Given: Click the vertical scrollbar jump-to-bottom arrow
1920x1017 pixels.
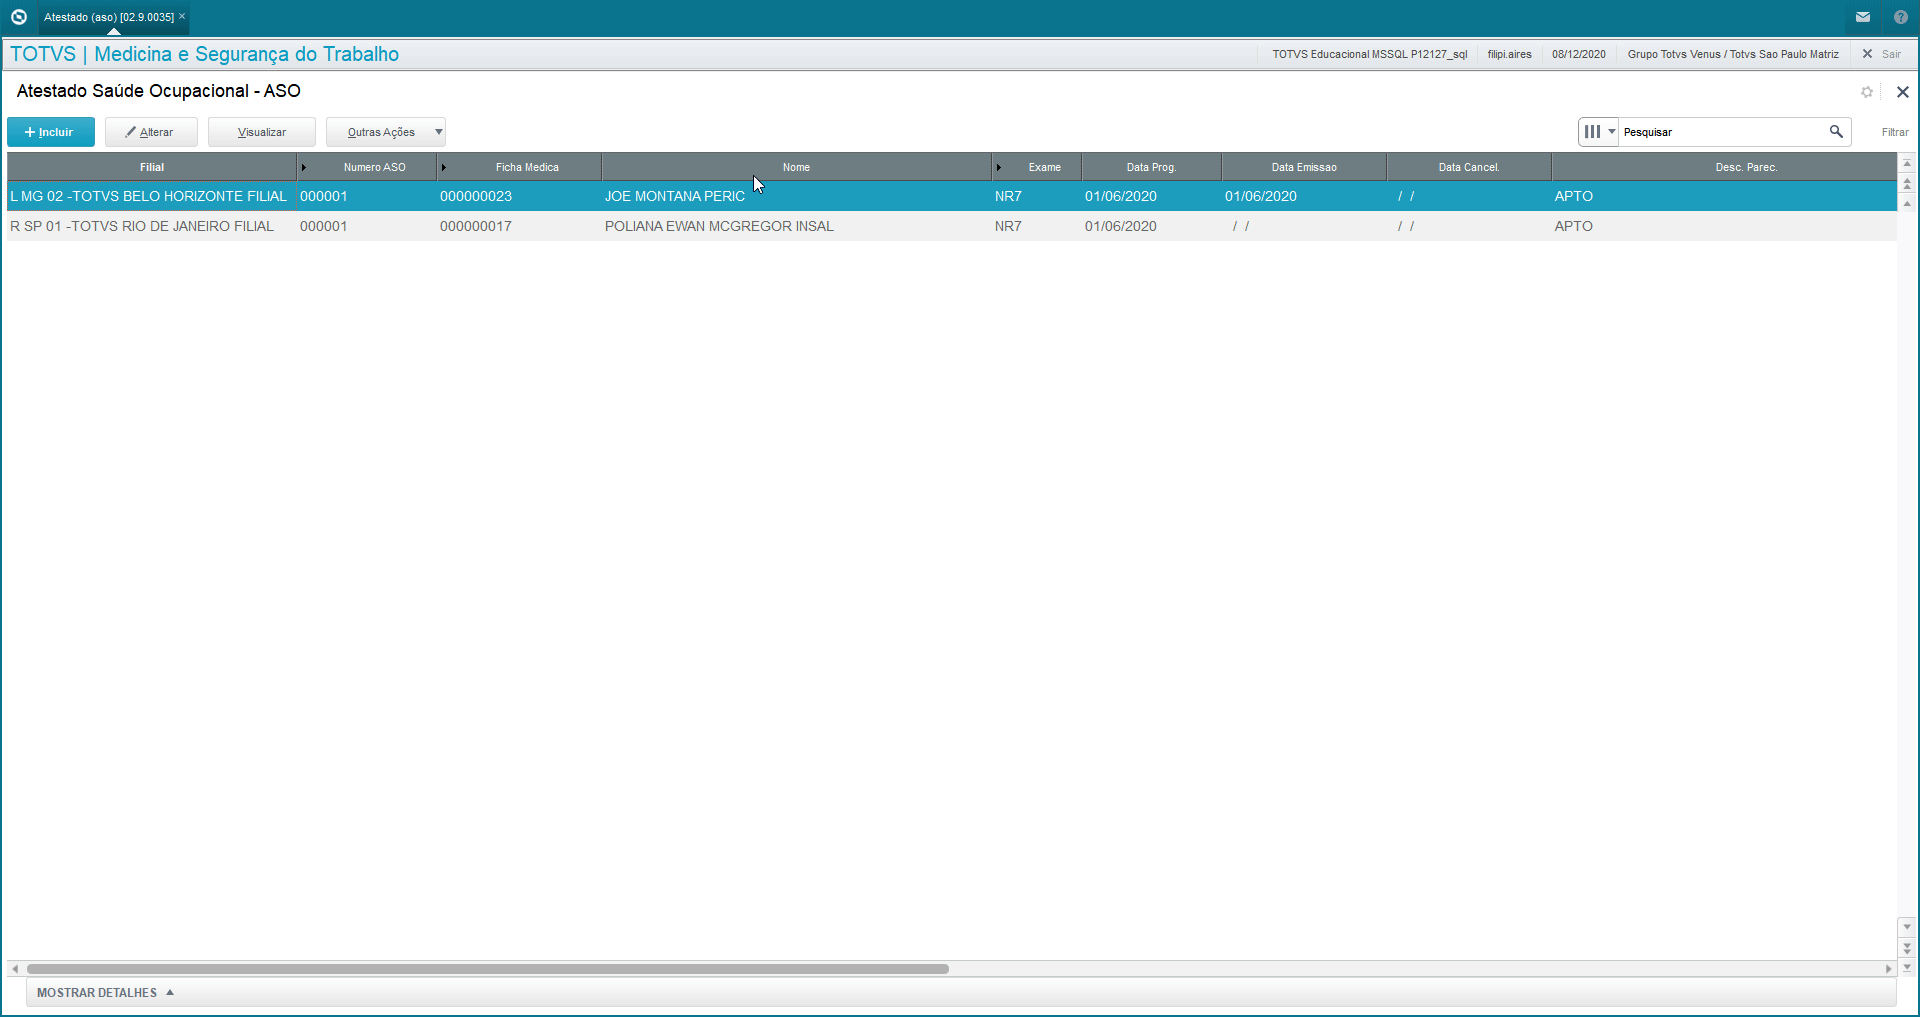Looking at the screenshot, I should pyautogui.click(x=1907, y=967).
